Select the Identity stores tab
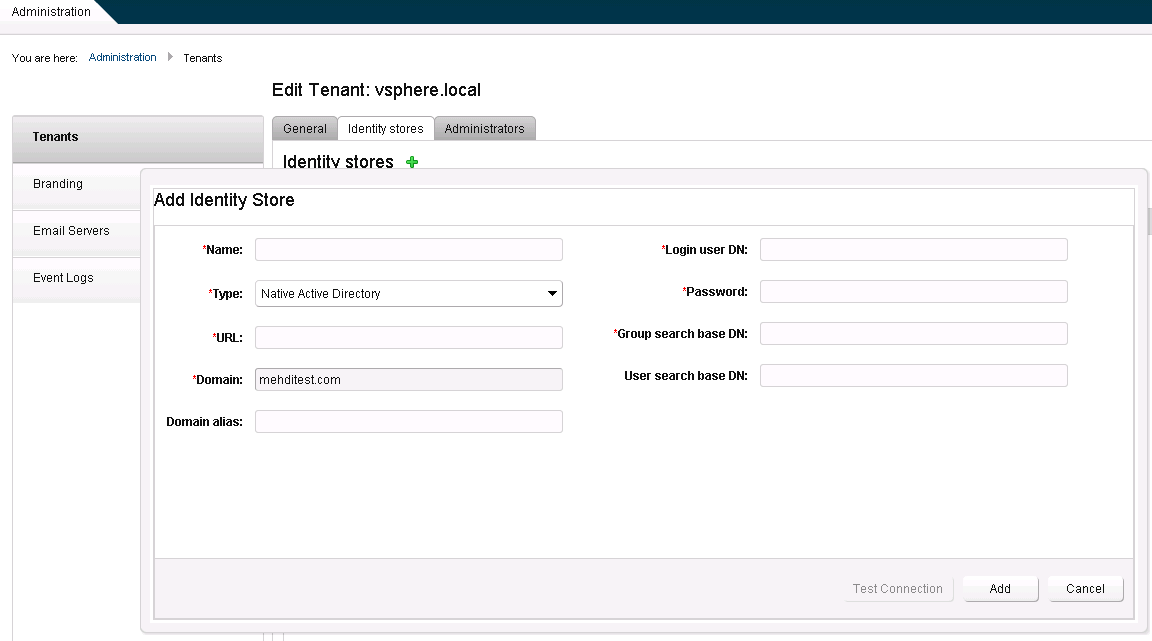The height and width of the screenshot is (641, 1152). [385, 129]
